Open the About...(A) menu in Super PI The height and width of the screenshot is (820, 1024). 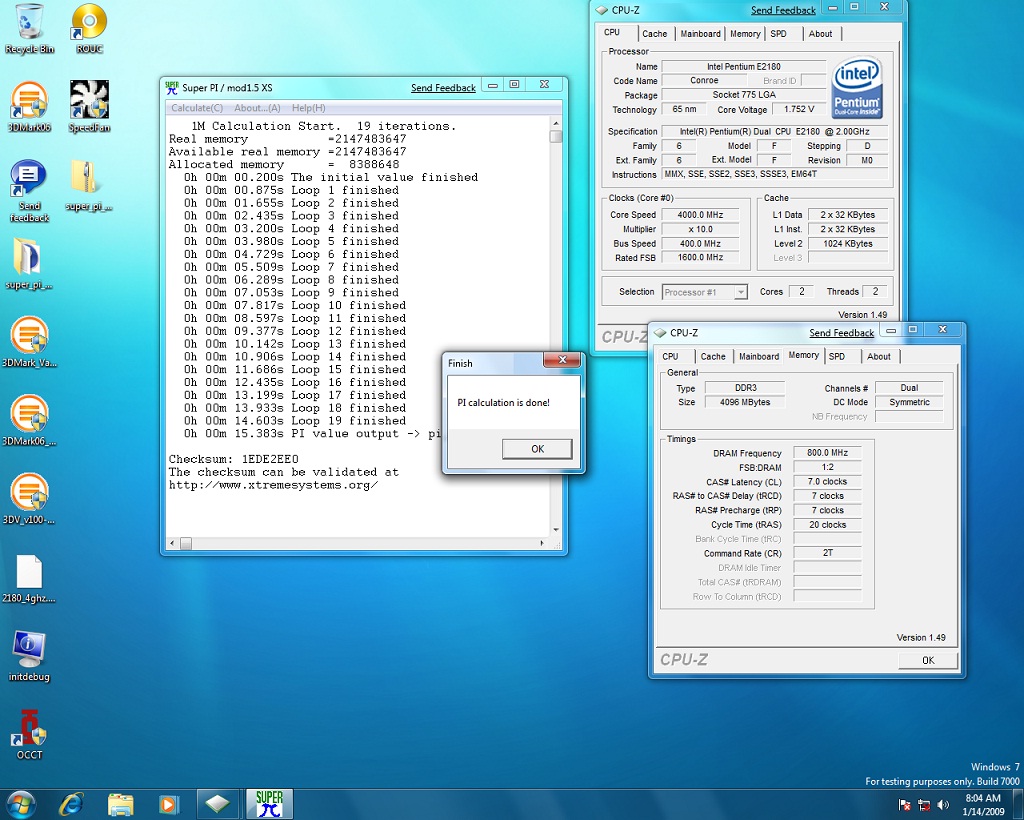tap(257, 108)
